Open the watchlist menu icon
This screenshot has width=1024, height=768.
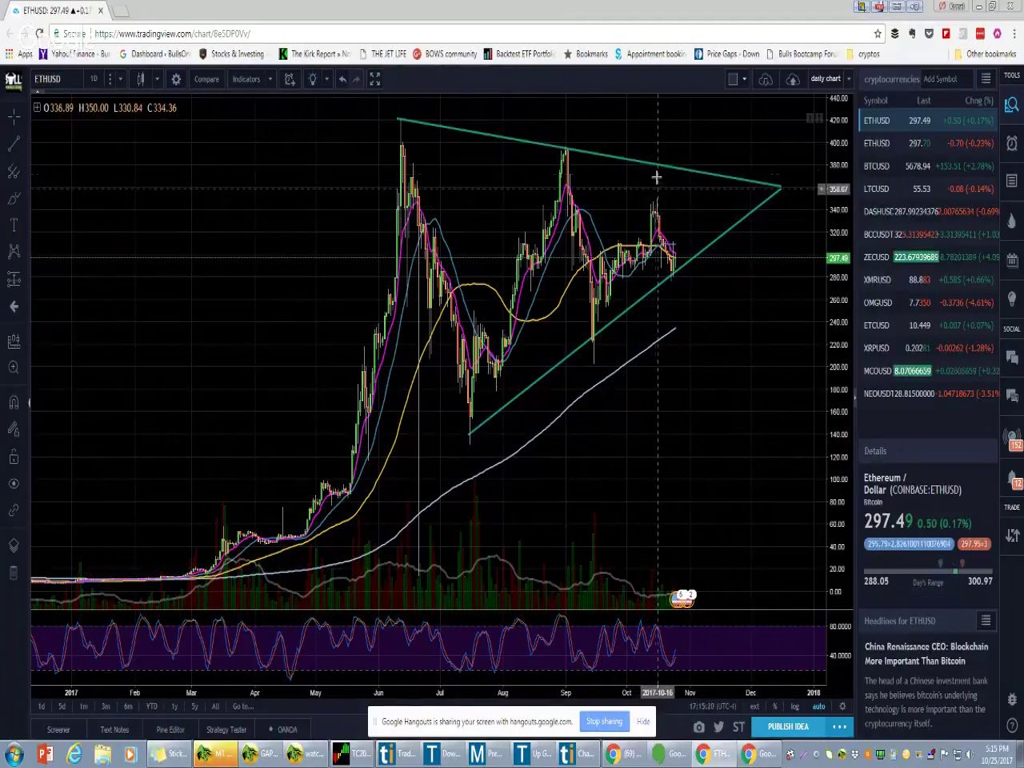point(985,79)
